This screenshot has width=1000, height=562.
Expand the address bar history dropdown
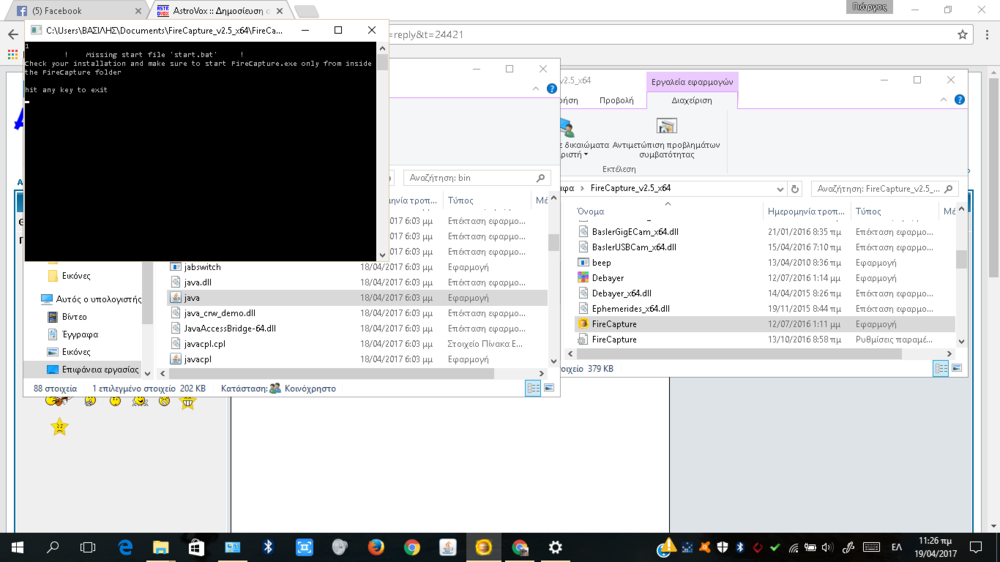pyautogui.click(x=780, y=188)
